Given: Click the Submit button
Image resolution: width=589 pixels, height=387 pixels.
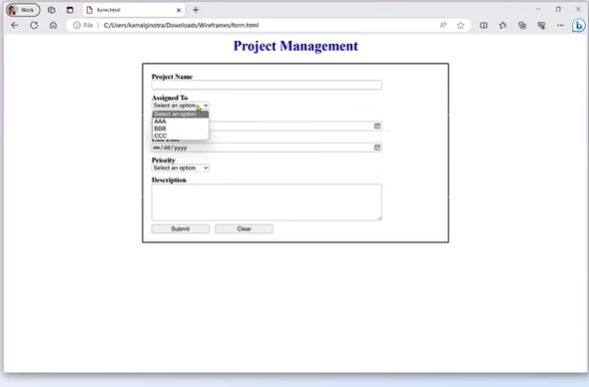Looking at the screenshot, I should pyautogui.click(x=180, y=228).
